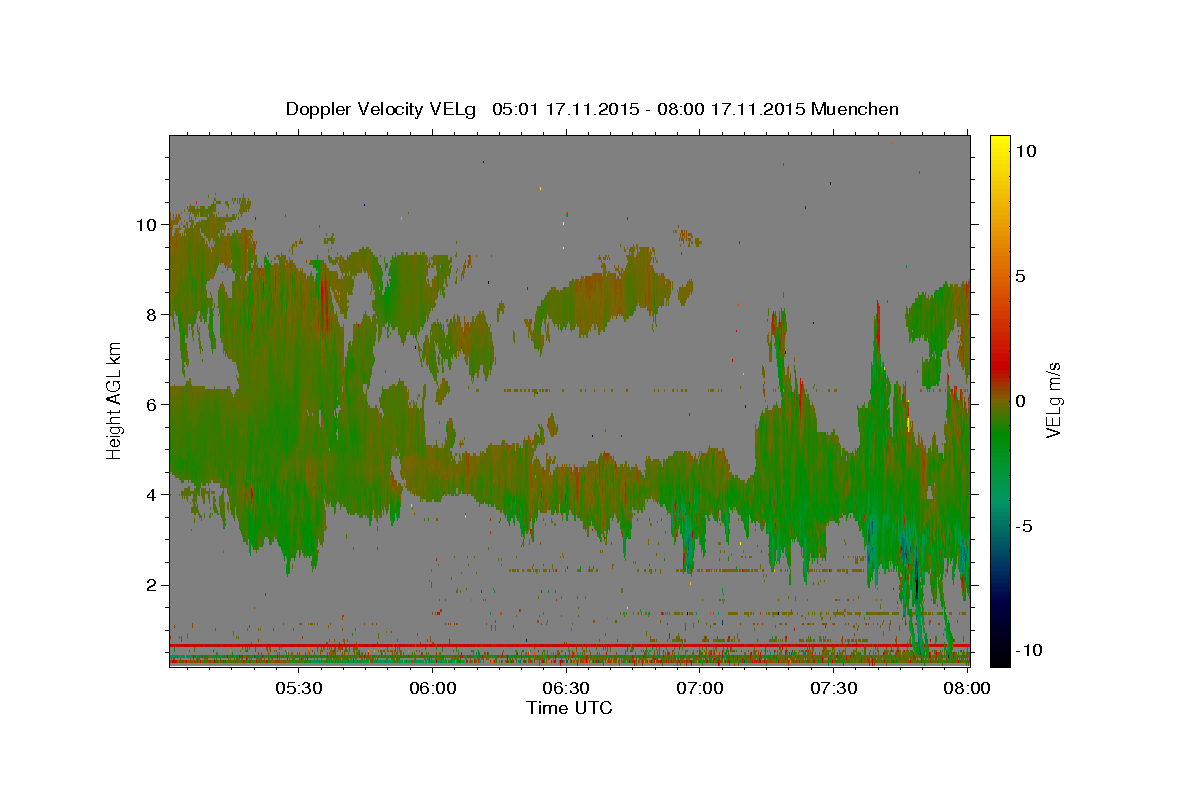
Task: Click the 'Height AGL km' axis label
Action: point(114,401)
